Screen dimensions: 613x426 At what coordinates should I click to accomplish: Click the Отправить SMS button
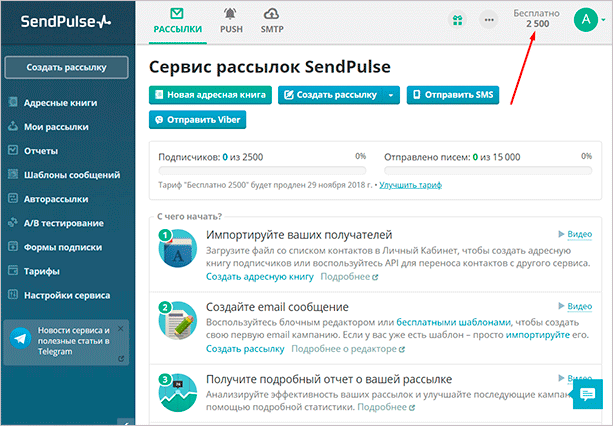453,95
